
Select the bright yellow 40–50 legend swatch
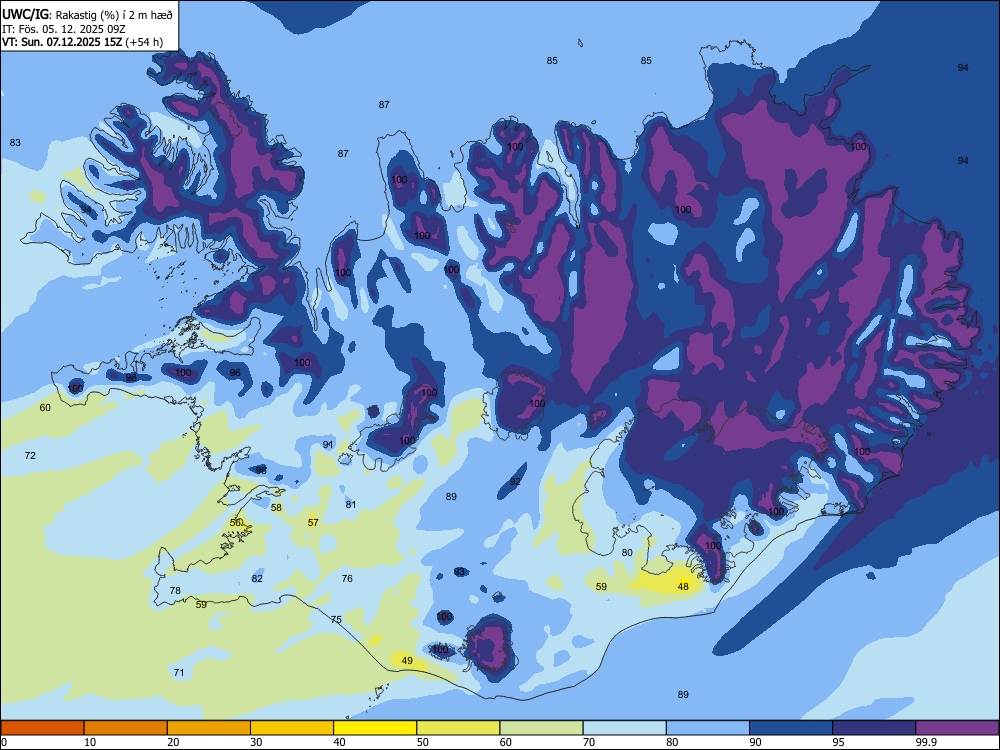click(x=375, y=728)
